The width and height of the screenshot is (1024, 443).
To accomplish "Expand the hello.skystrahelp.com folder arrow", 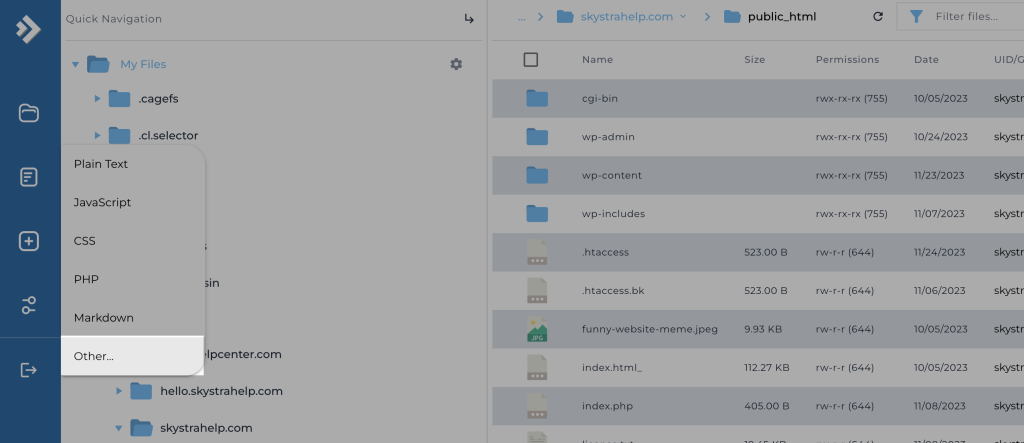I will 119,391.
